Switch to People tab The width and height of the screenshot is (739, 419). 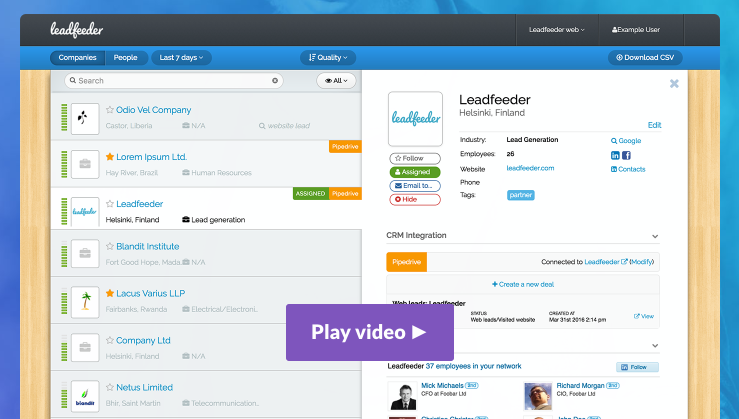tap(125, 58)
